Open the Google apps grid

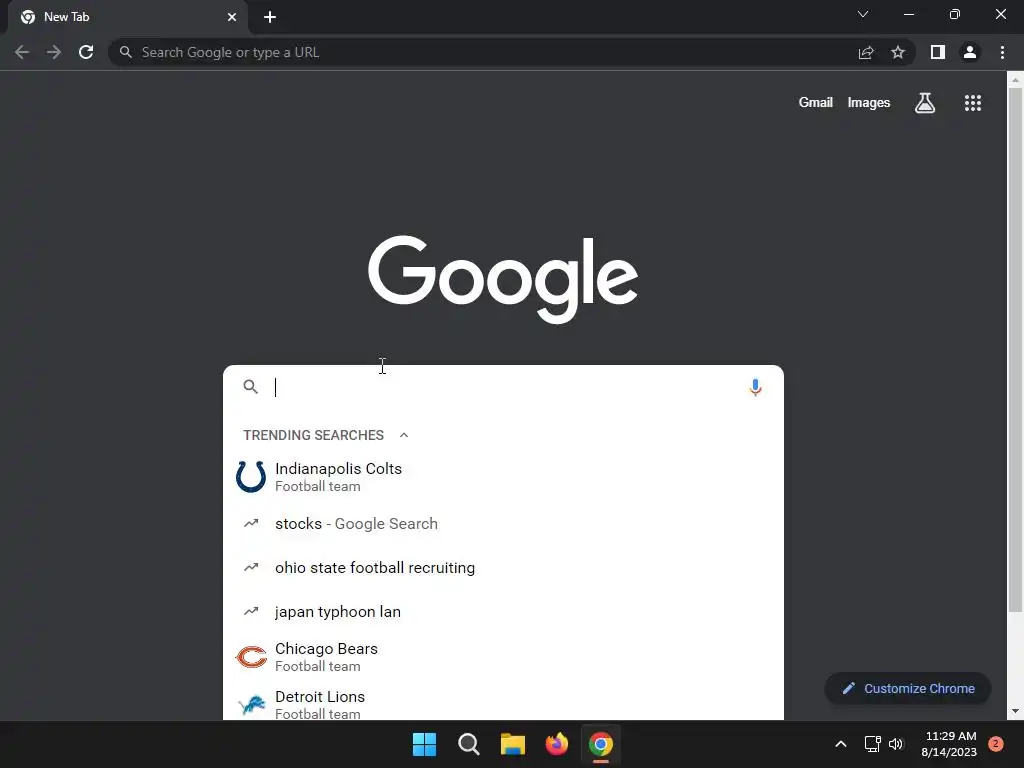(973, 103)
